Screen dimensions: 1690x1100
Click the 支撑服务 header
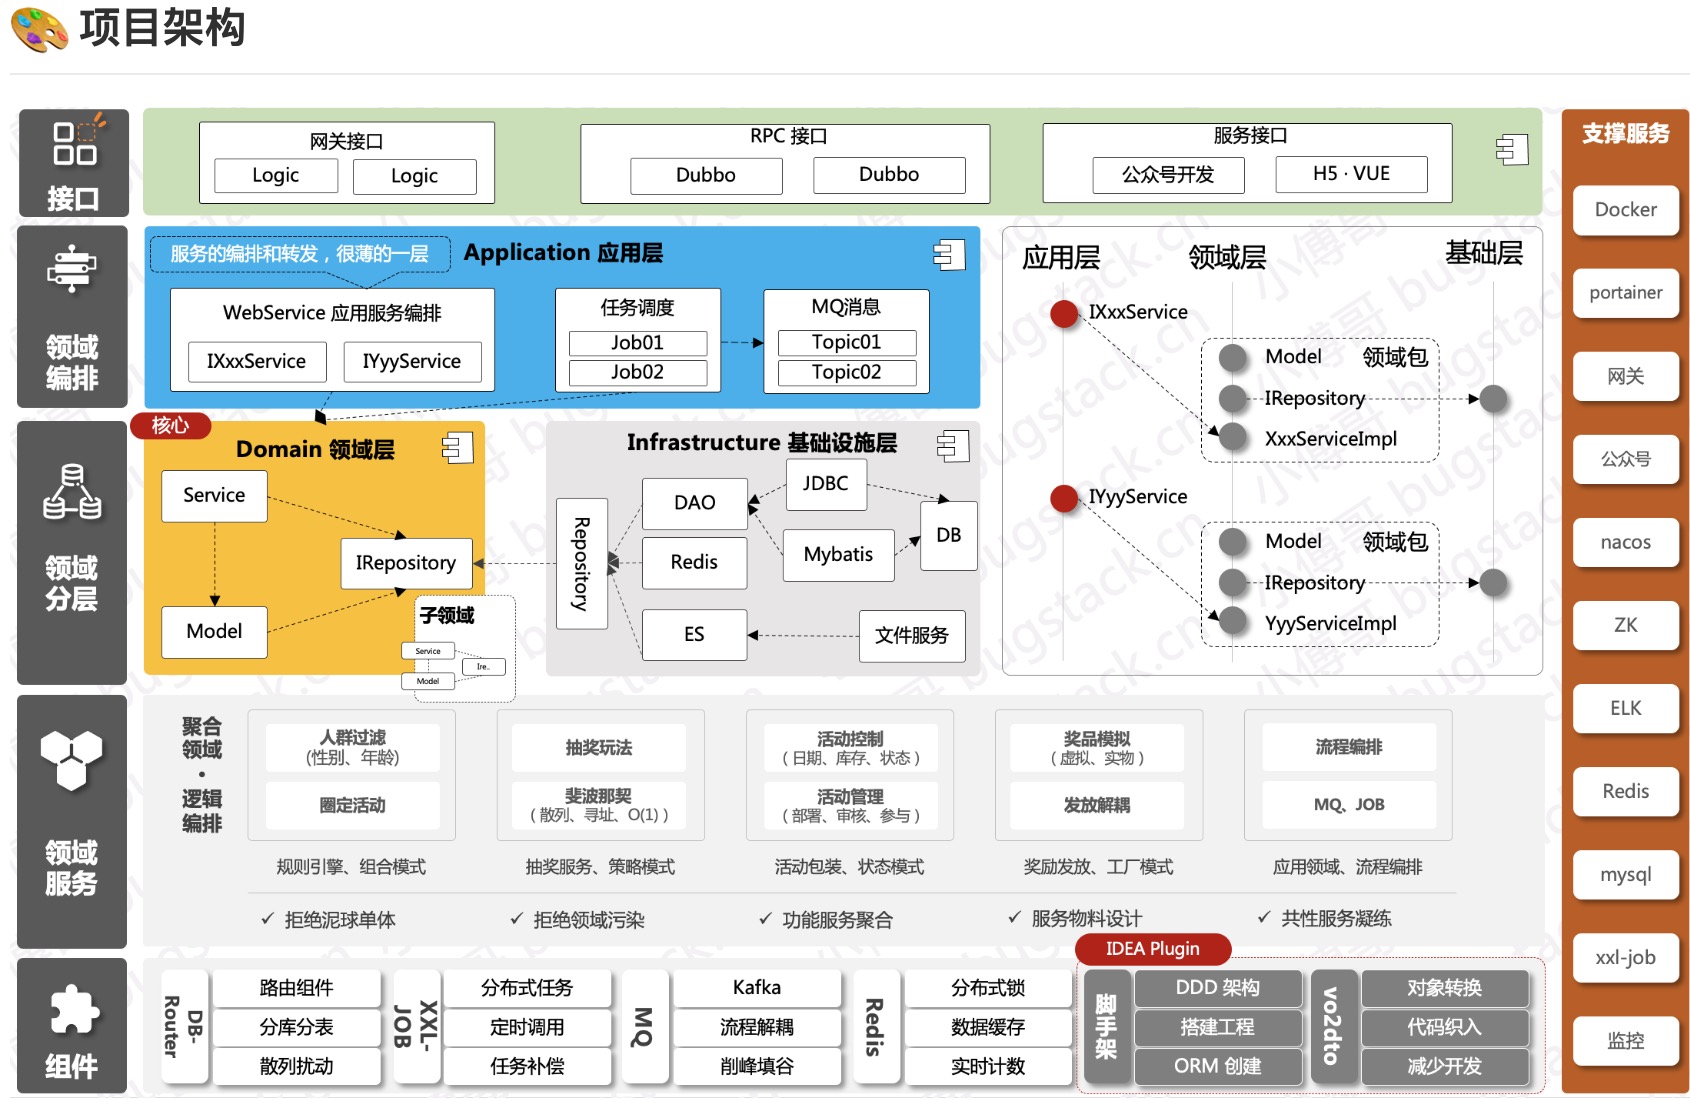[1626, 134]
